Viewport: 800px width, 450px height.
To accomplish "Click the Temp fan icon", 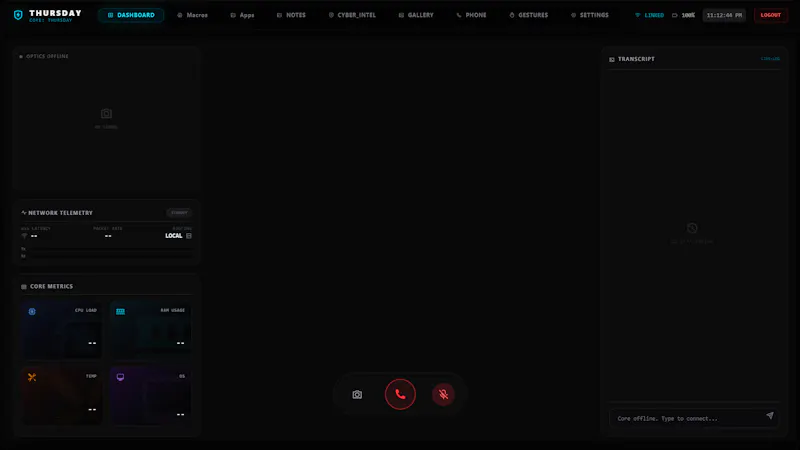I will tap(32, 377).
